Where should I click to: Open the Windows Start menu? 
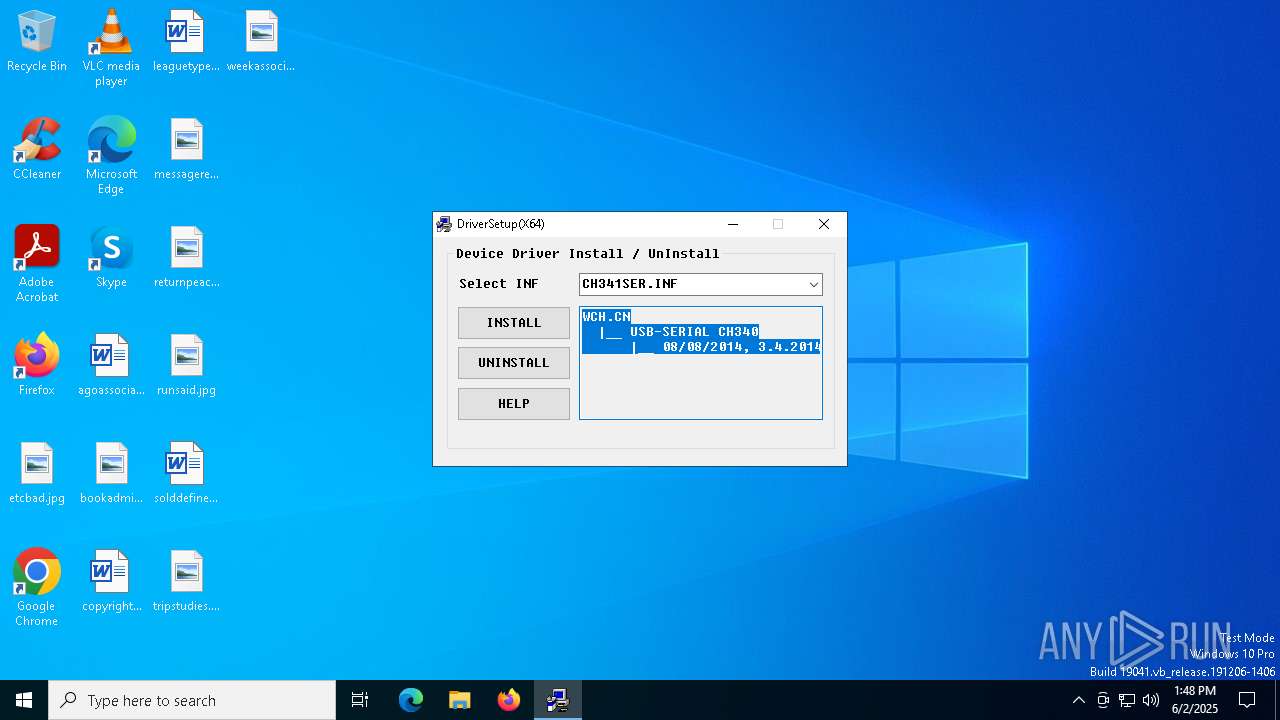pyautogui.click(x=24, y=700)
